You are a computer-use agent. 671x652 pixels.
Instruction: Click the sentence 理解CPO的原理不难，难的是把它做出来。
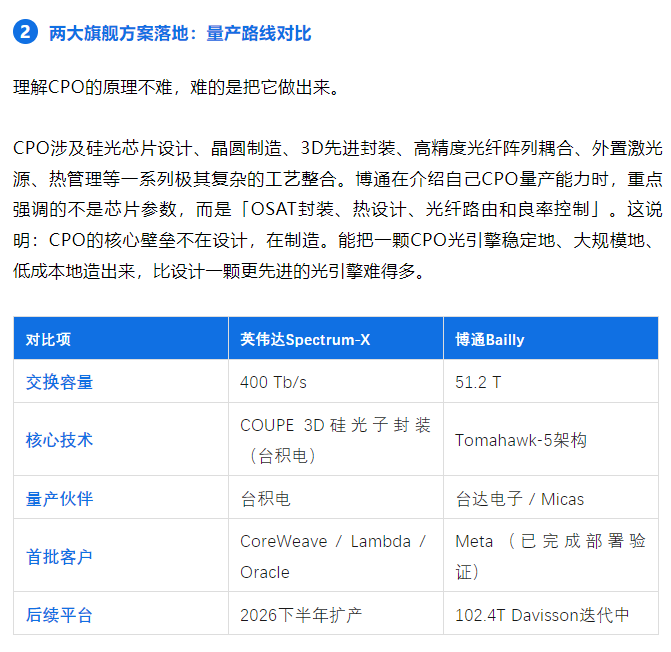point(176,87)
